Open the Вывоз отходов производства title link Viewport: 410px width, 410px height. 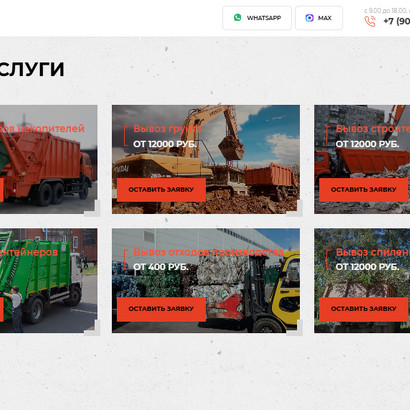coord(208,252)
